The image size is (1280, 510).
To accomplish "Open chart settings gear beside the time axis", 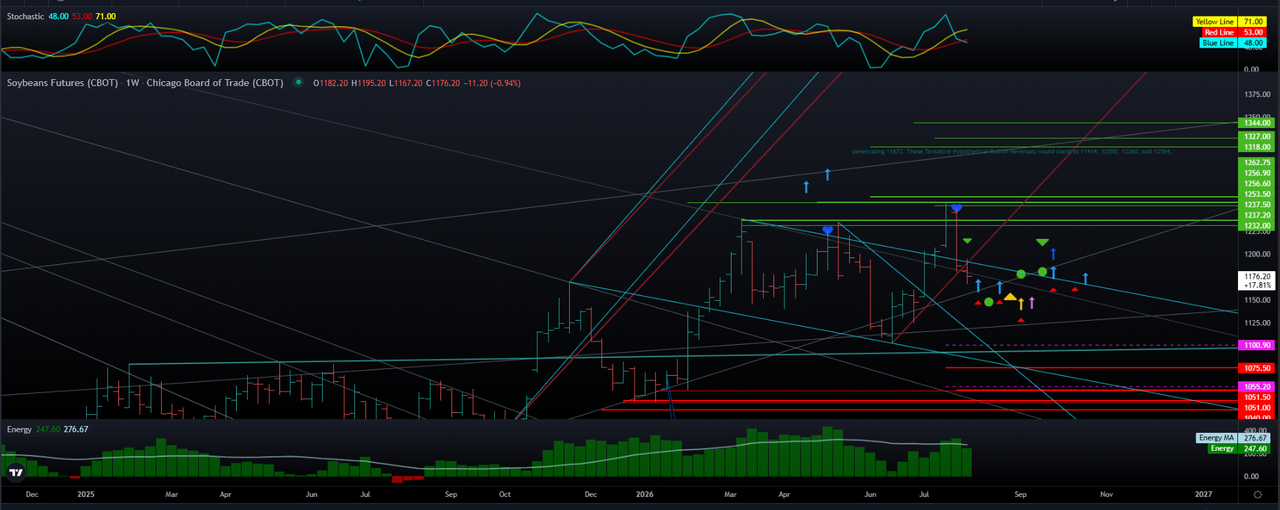I will point(1257,494).
